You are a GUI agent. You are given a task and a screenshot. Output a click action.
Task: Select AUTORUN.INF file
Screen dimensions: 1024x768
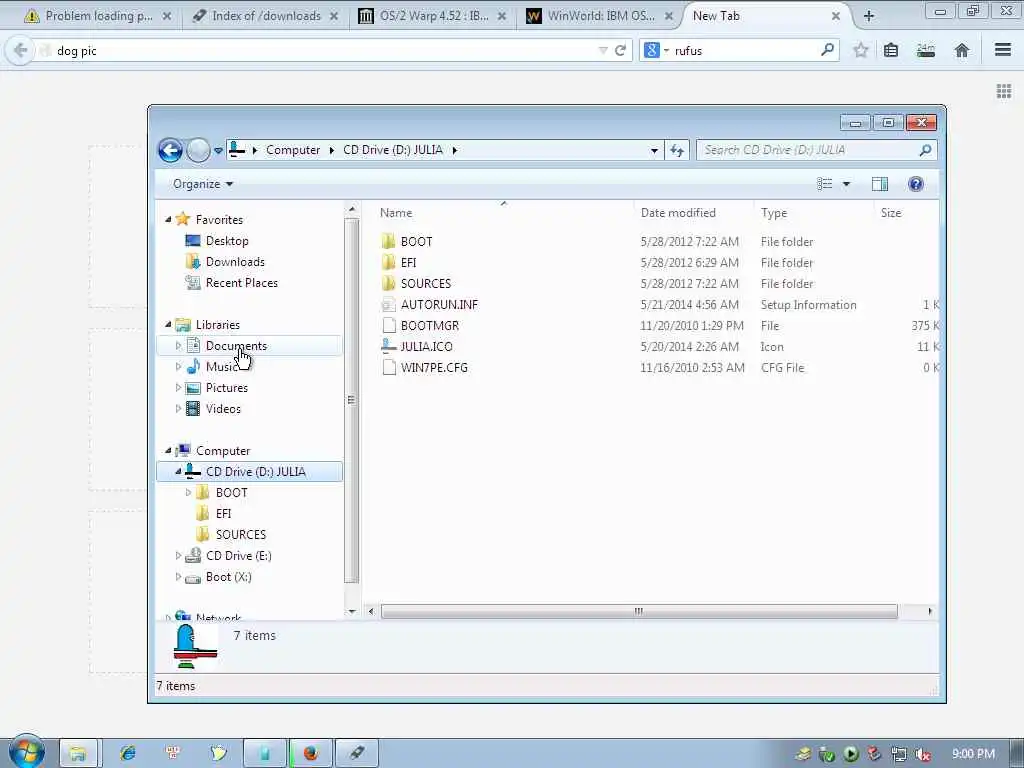pos(440,305)
